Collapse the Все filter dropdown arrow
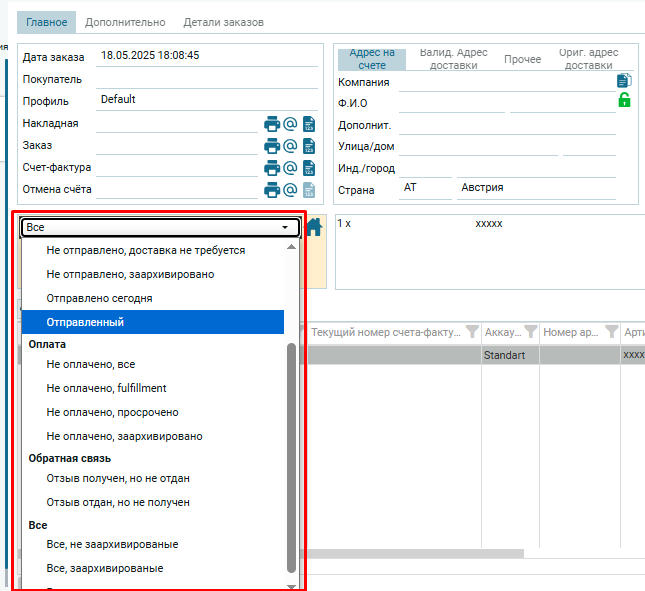 click(285, 228)
